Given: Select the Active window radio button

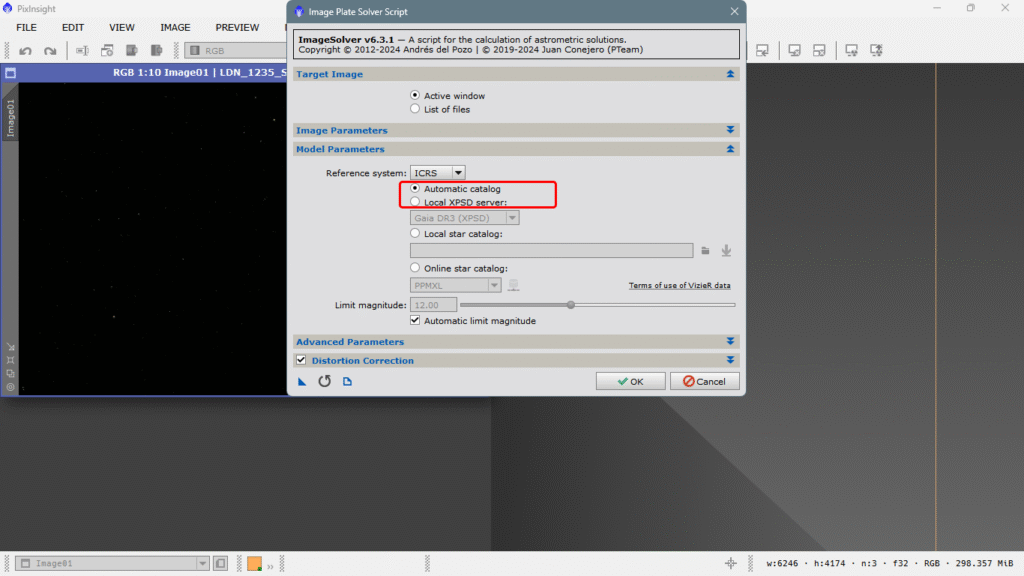Looking at the screenshot, I should pos(415,95).
